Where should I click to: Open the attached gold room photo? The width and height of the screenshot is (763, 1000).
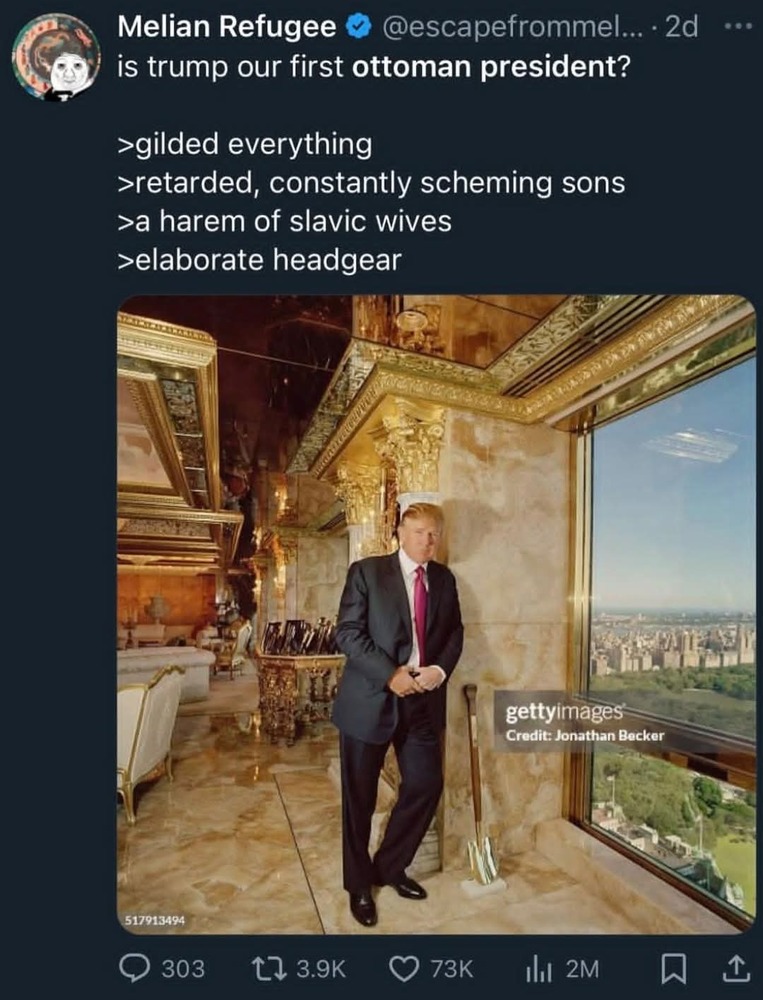(436, 614)
